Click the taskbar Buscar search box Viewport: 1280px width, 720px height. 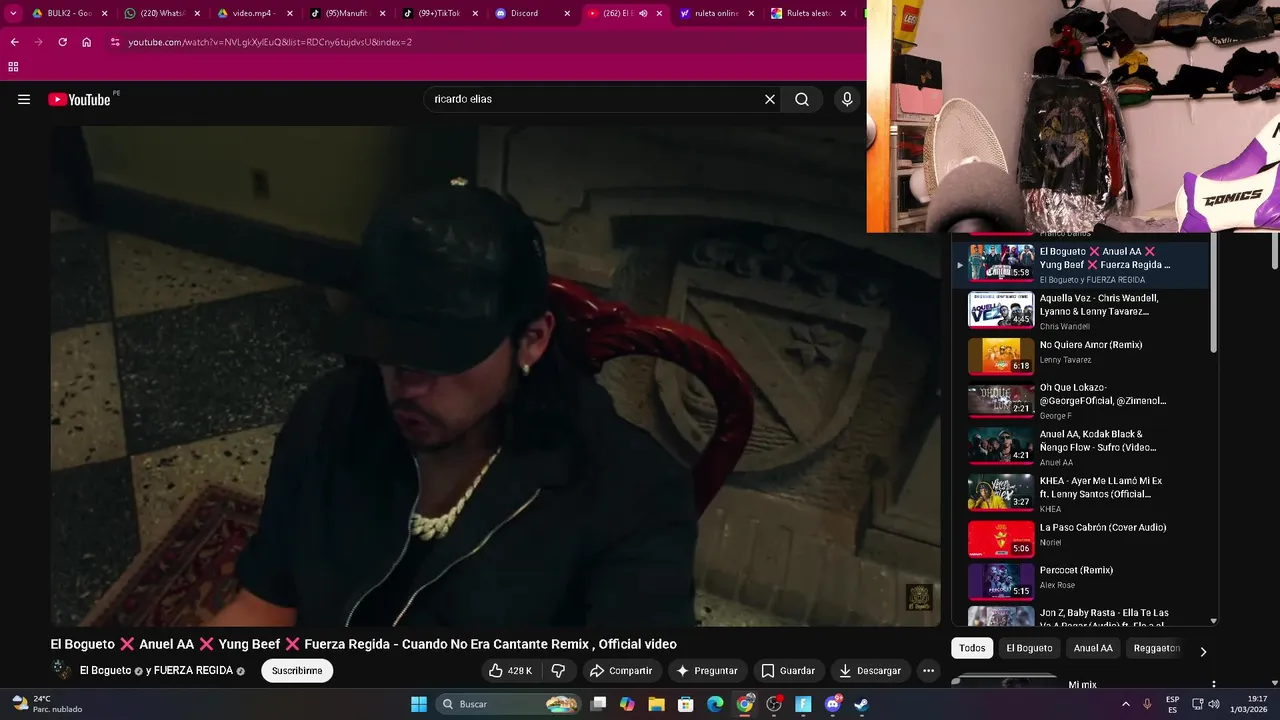coord(510,704)
